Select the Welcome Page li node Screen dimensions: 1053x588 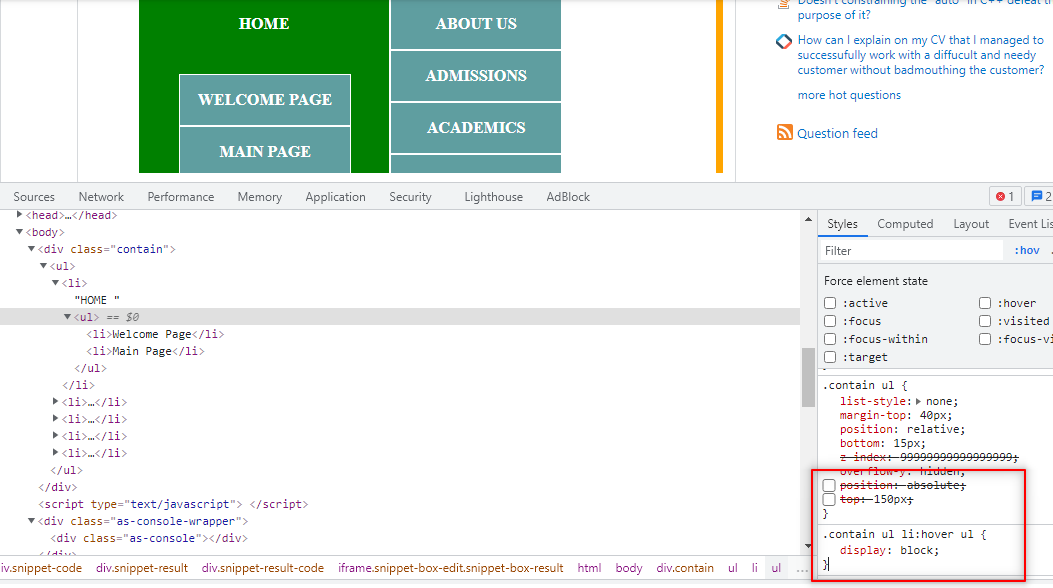coord(155,334)
